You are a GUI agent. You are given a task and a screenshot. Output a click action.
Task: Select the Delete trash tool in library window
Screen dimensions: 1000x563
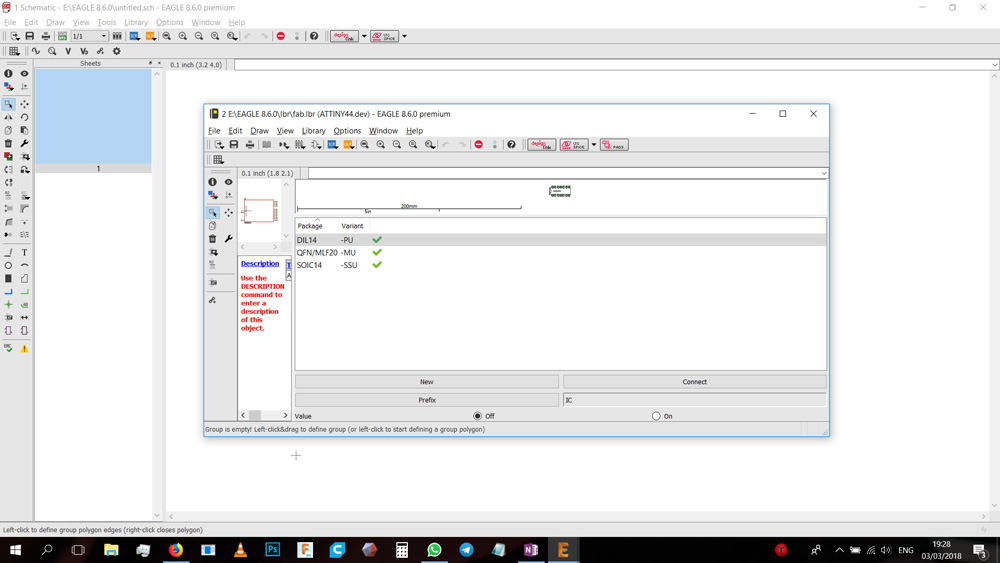212,238
